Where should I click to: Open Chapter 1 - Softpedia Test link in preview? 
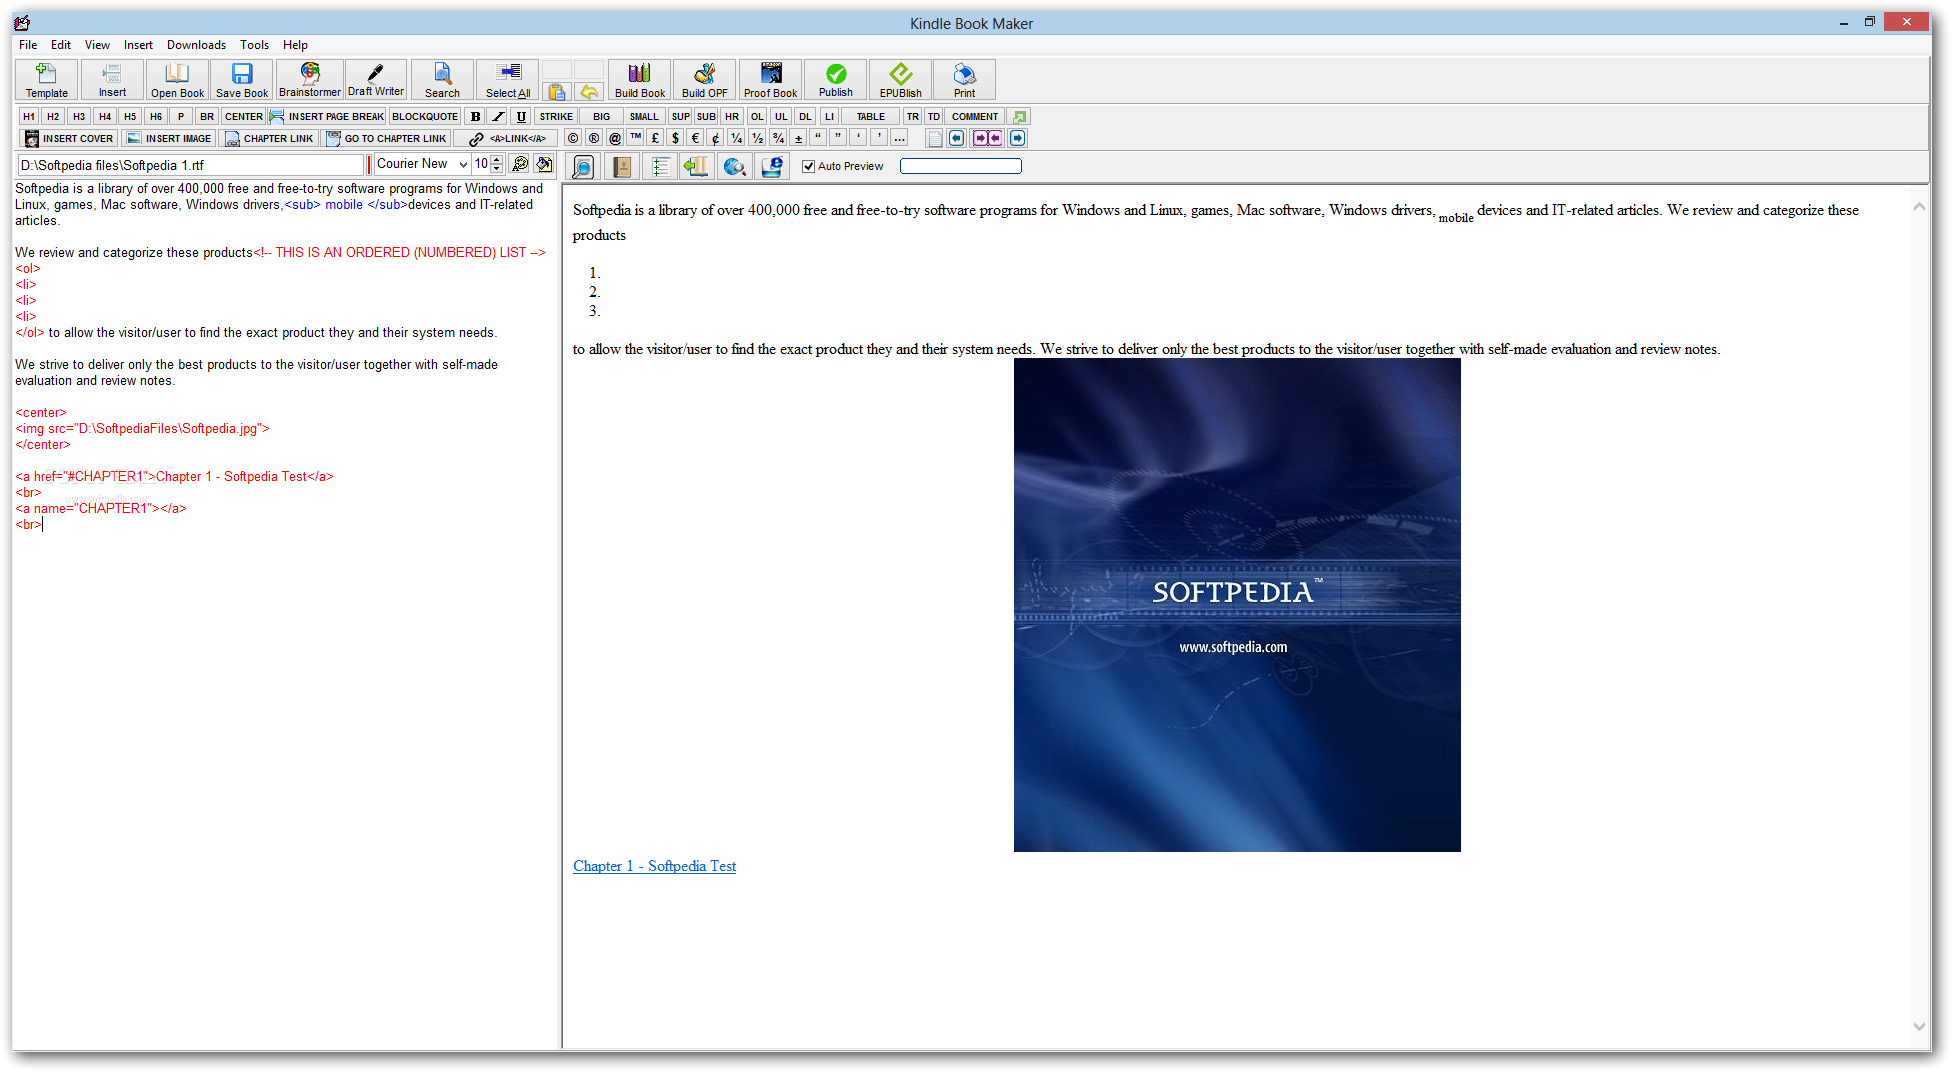654,866
